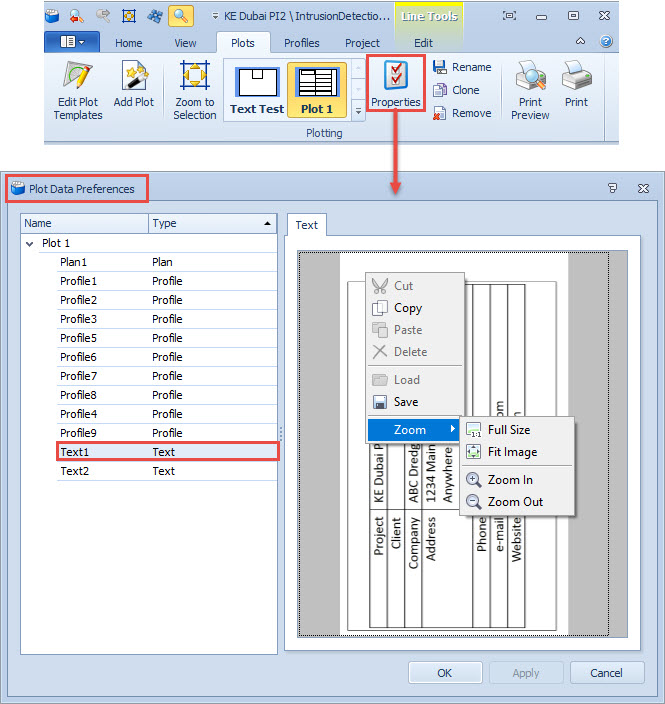Choose Full Size zoom option
Image resolution: width=665 pixels, height=704 pixels.
[517, 430]
